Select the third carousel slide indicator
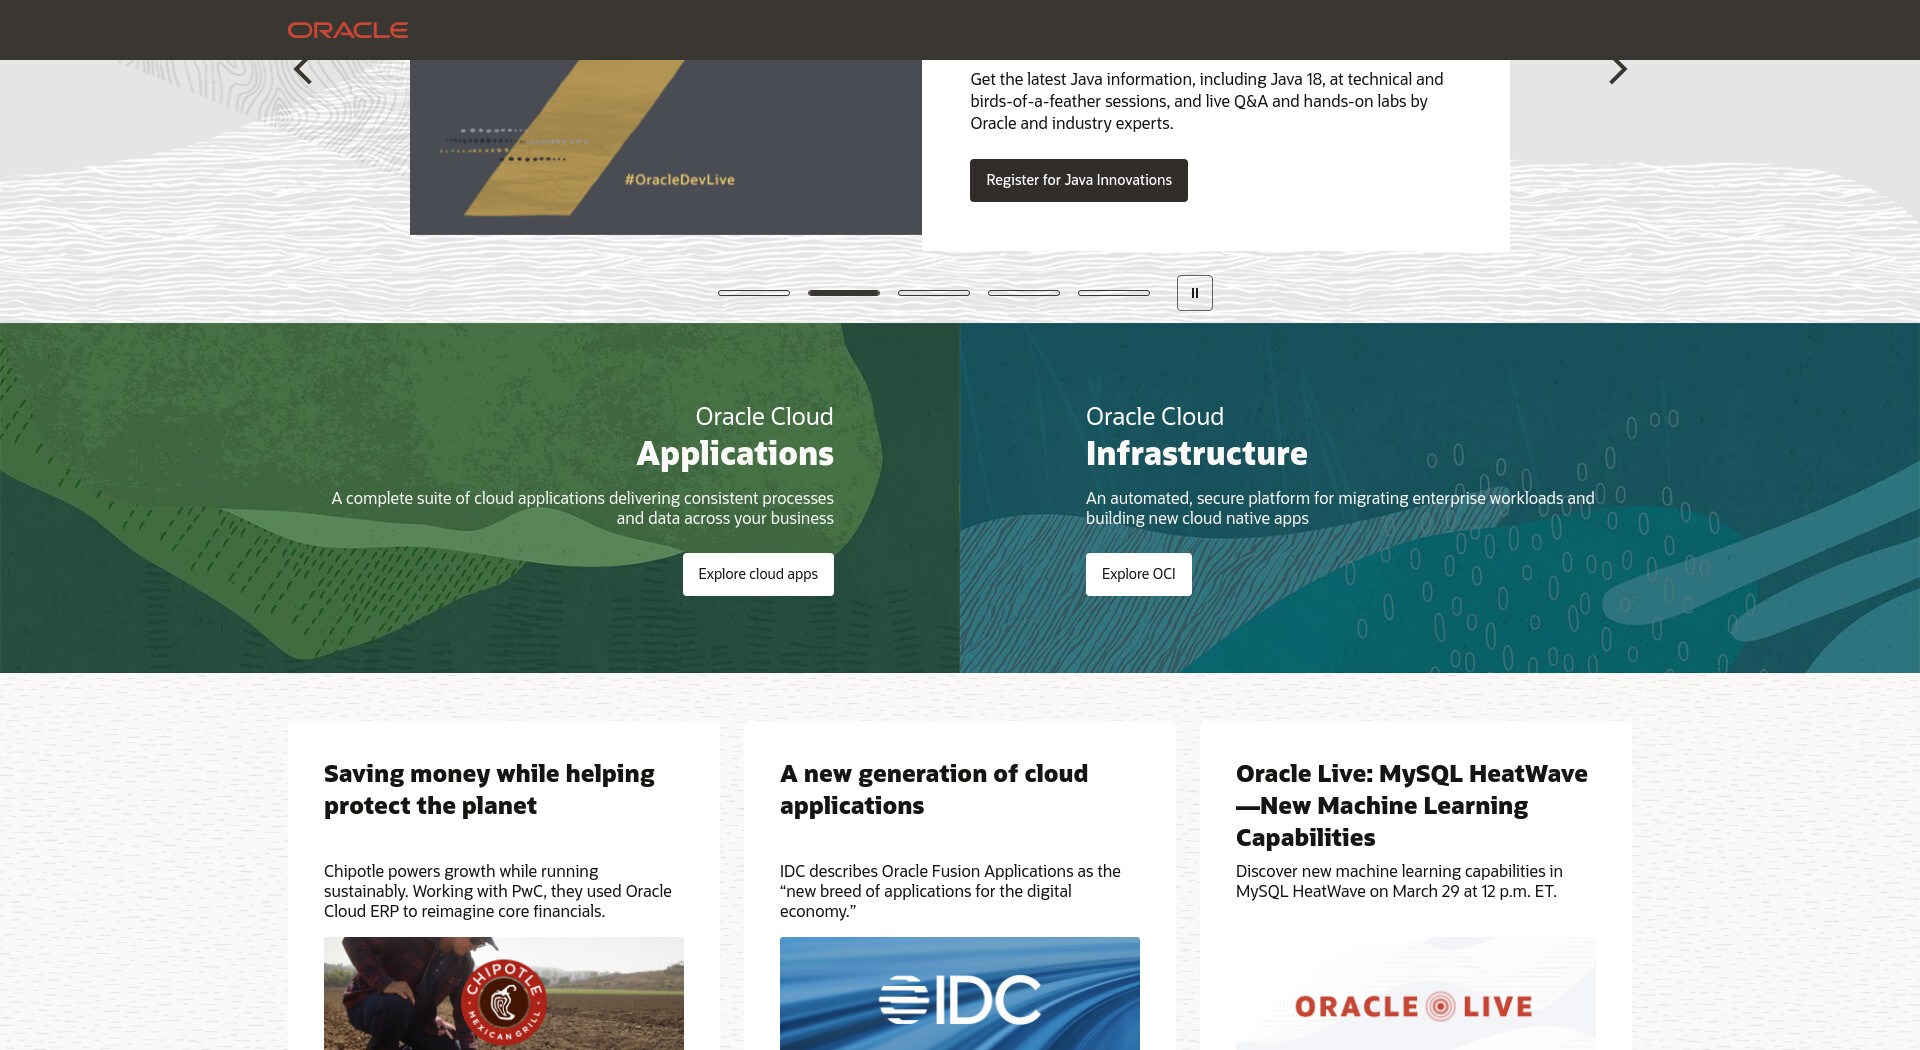This screenshot has width=1920, height=1050. (934, 293)
